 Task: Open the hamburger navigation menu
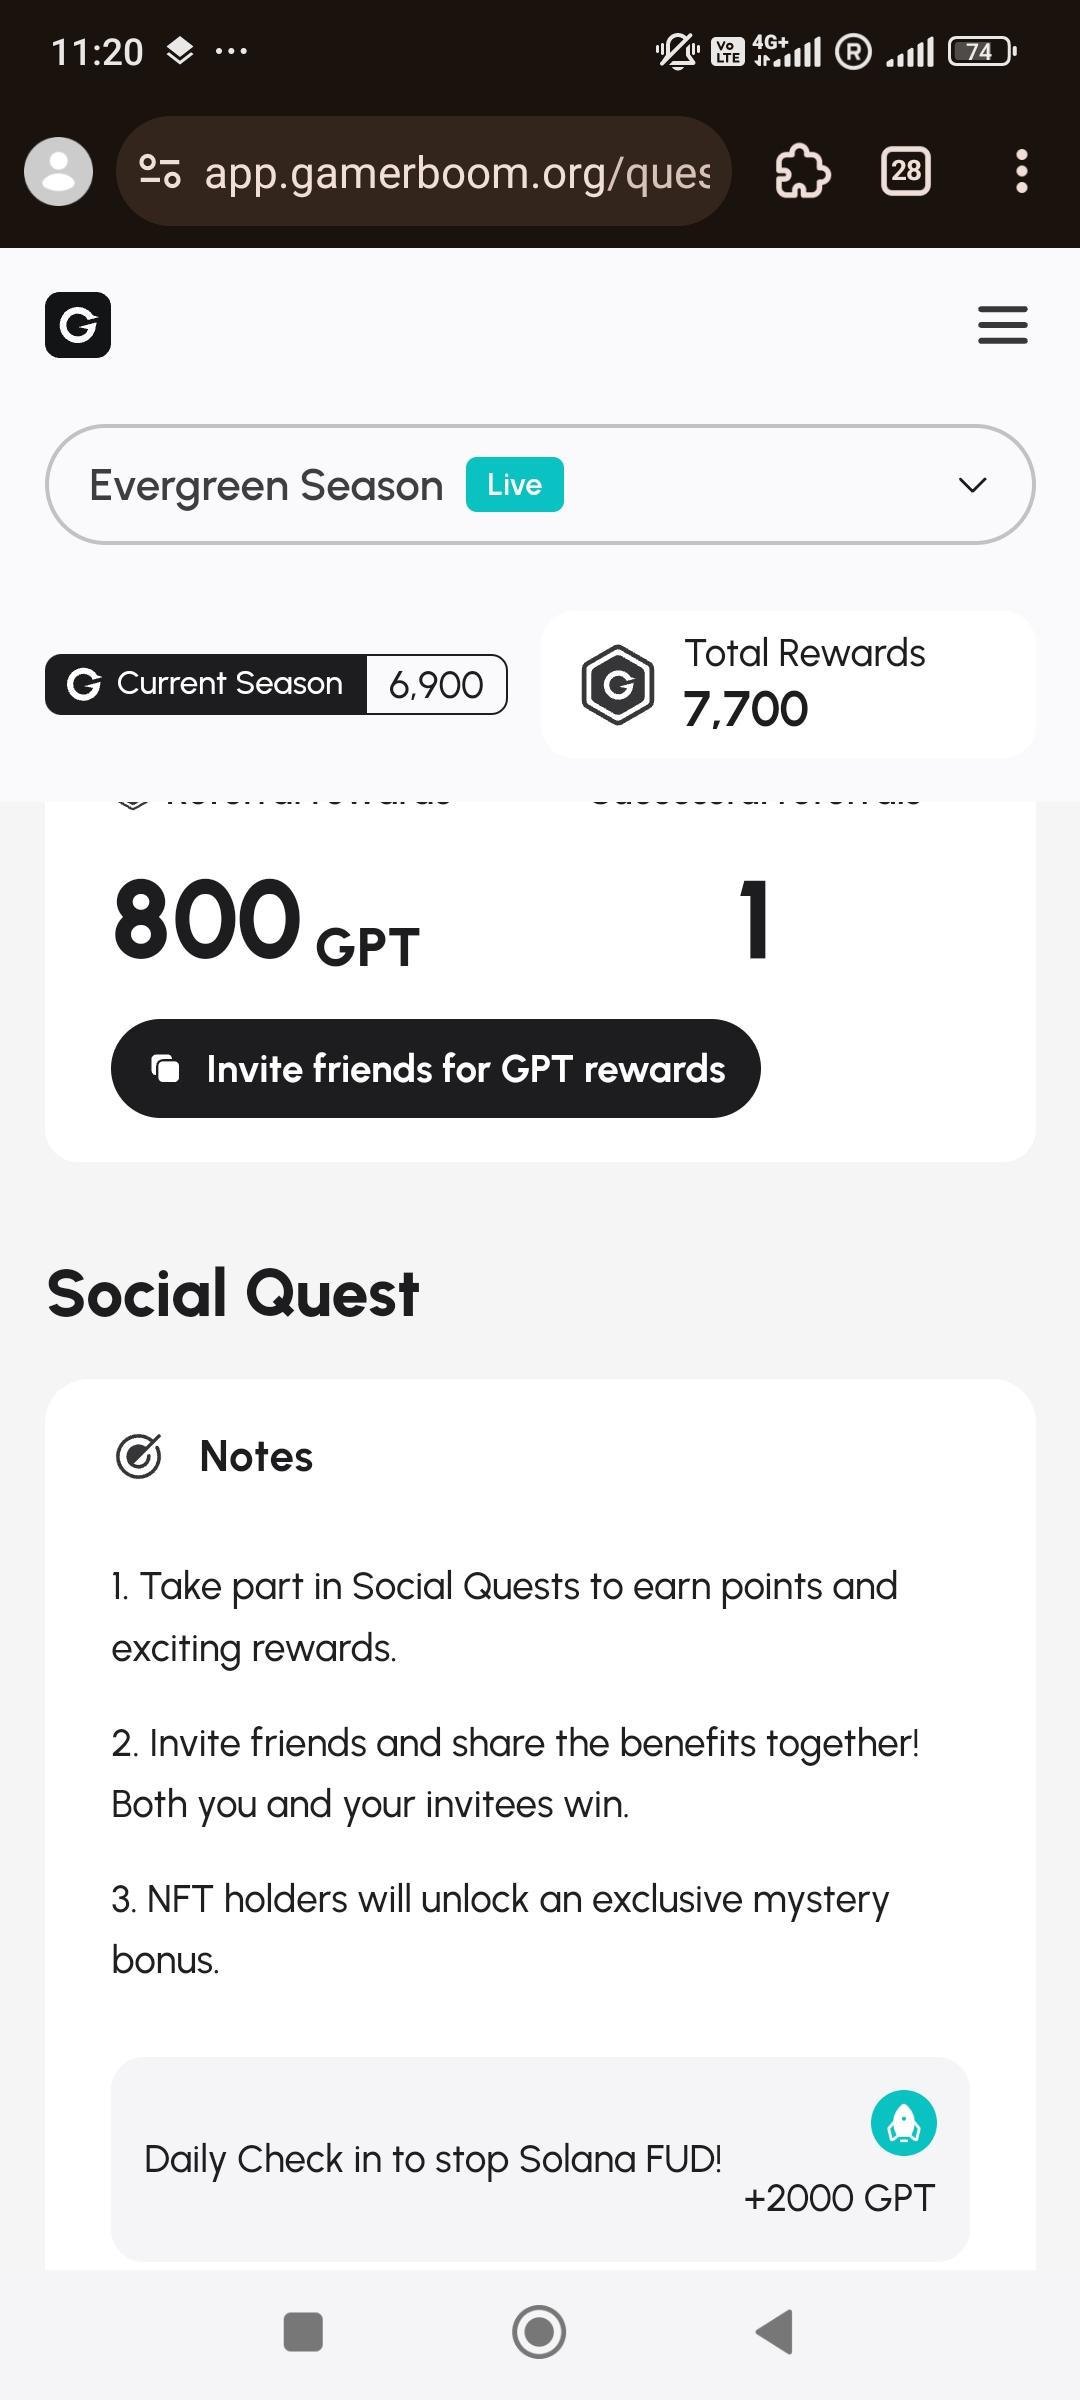click(x=1002, y=325)
